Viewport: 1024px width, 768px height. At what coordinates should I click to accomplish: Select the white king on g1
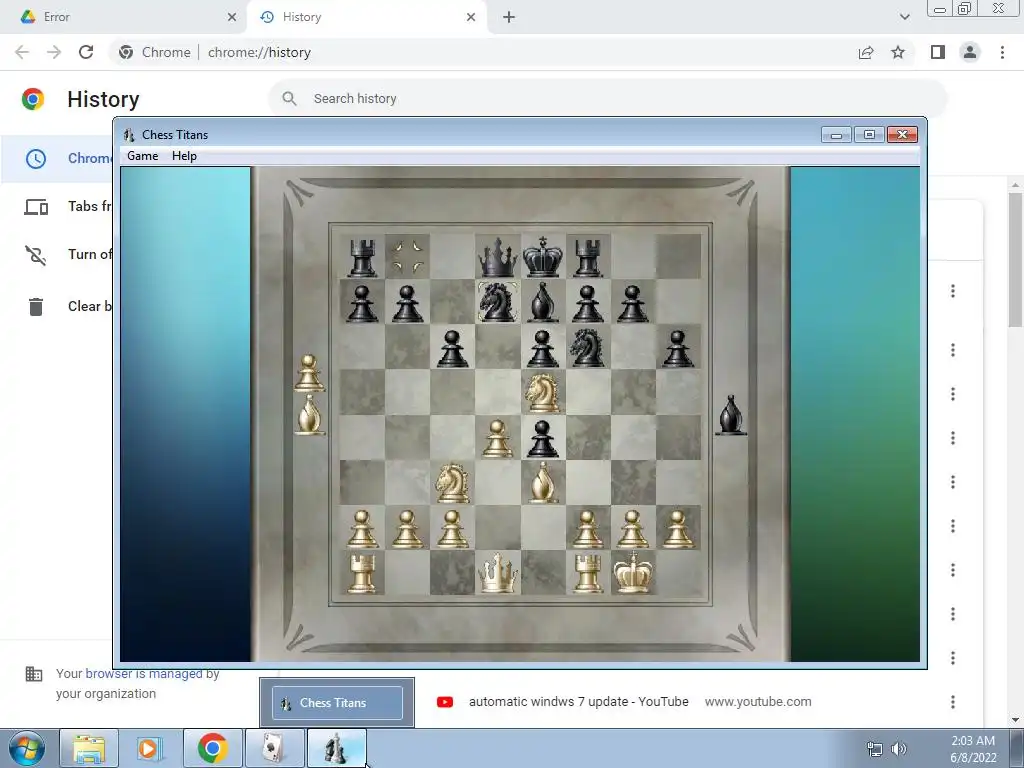pos(633,573)
